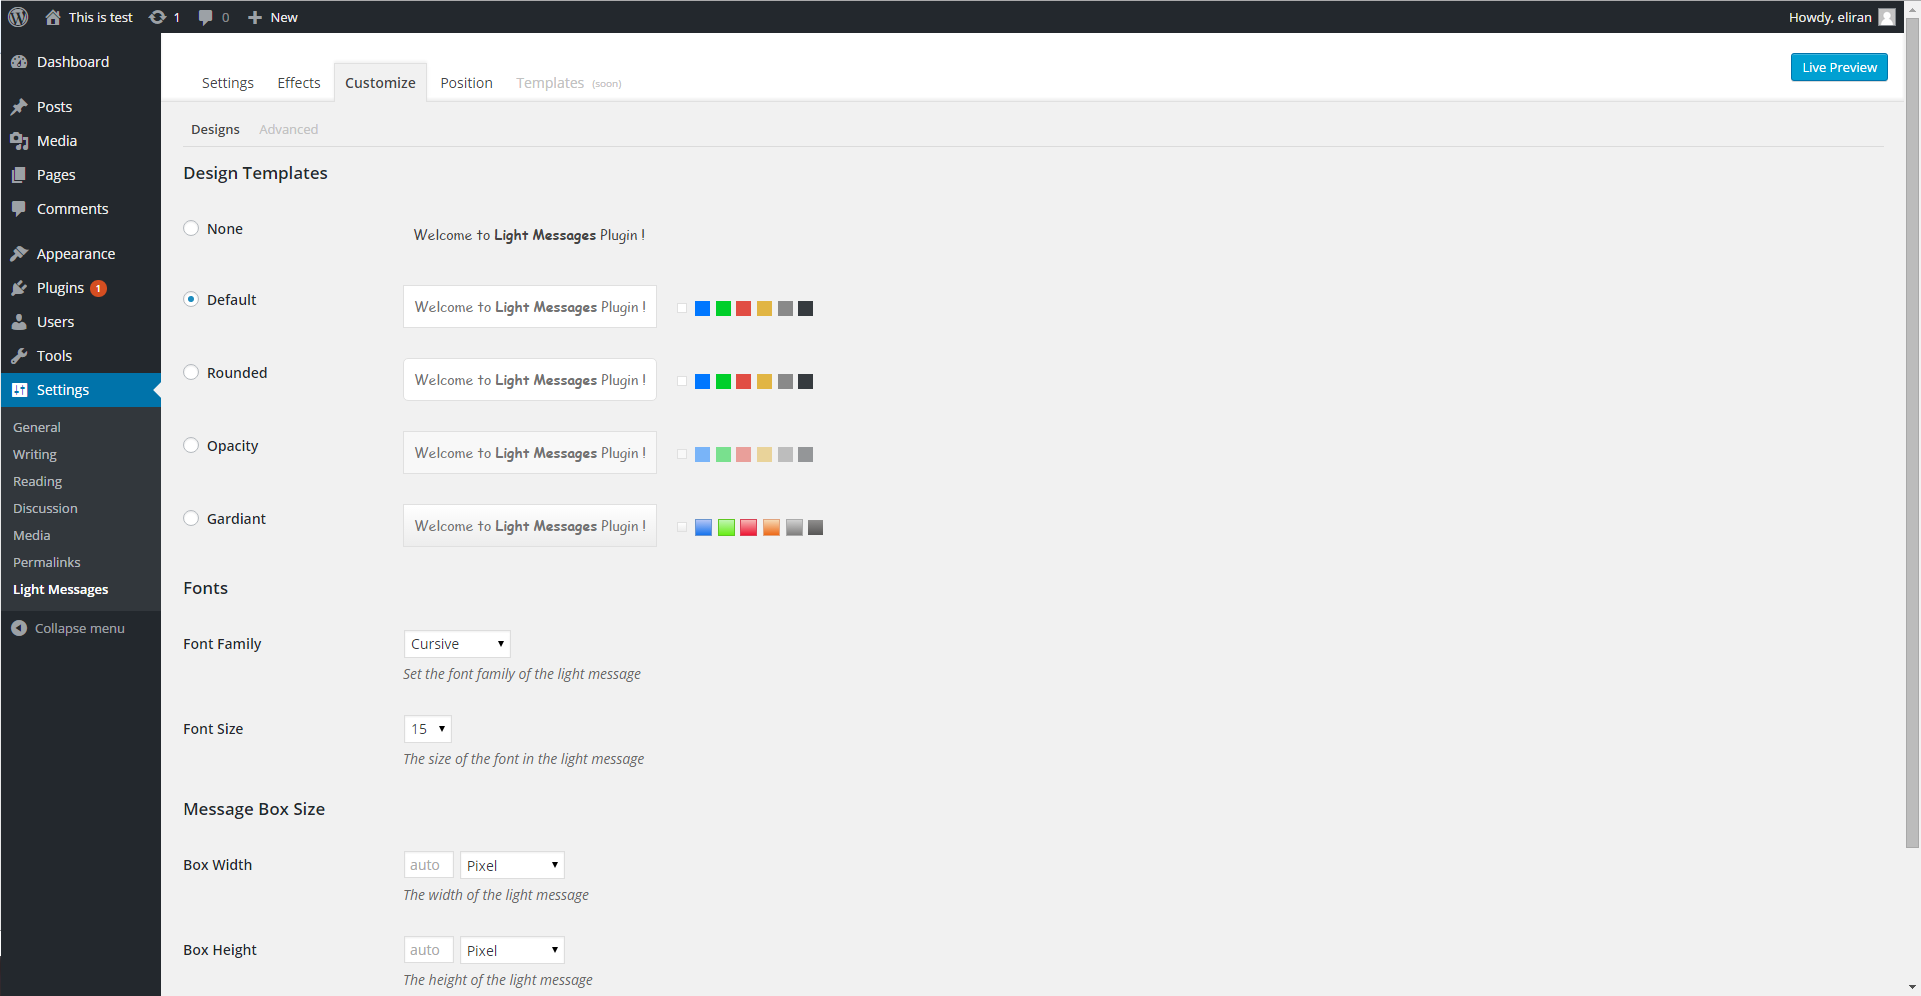This screenshot has width=1921, height=996.
Task: Click the Box Height auto input field
Action: 429,950
